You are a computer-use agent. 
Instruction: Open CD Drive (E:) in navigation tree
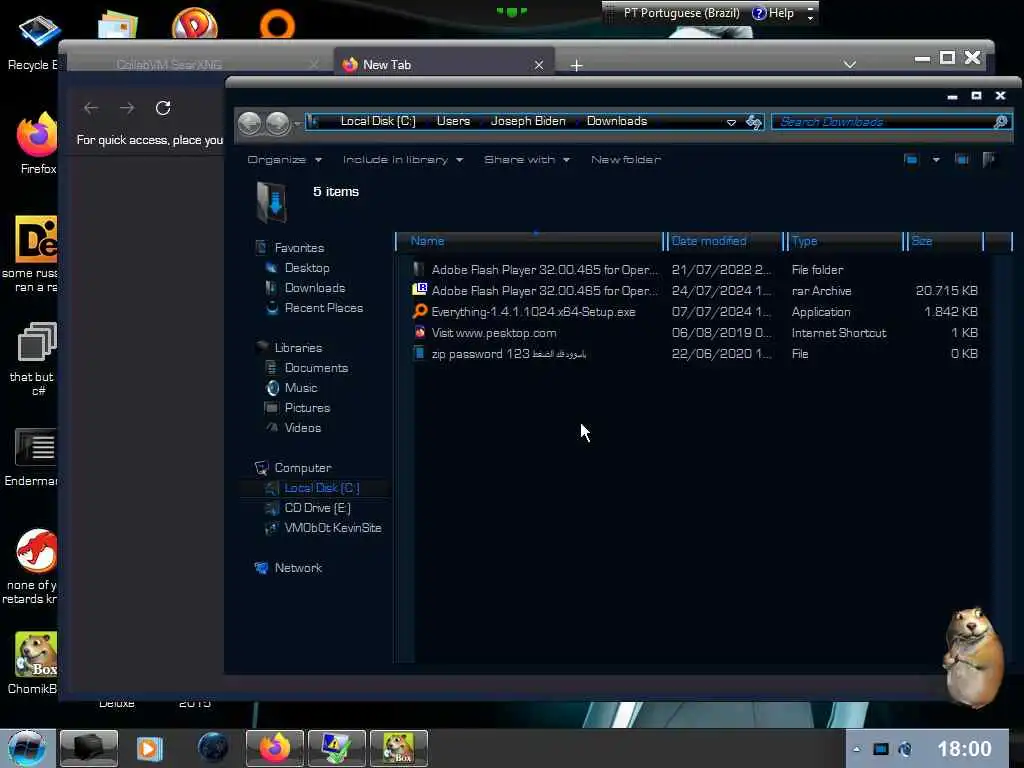pyautogui.click(x=317, y=507)
